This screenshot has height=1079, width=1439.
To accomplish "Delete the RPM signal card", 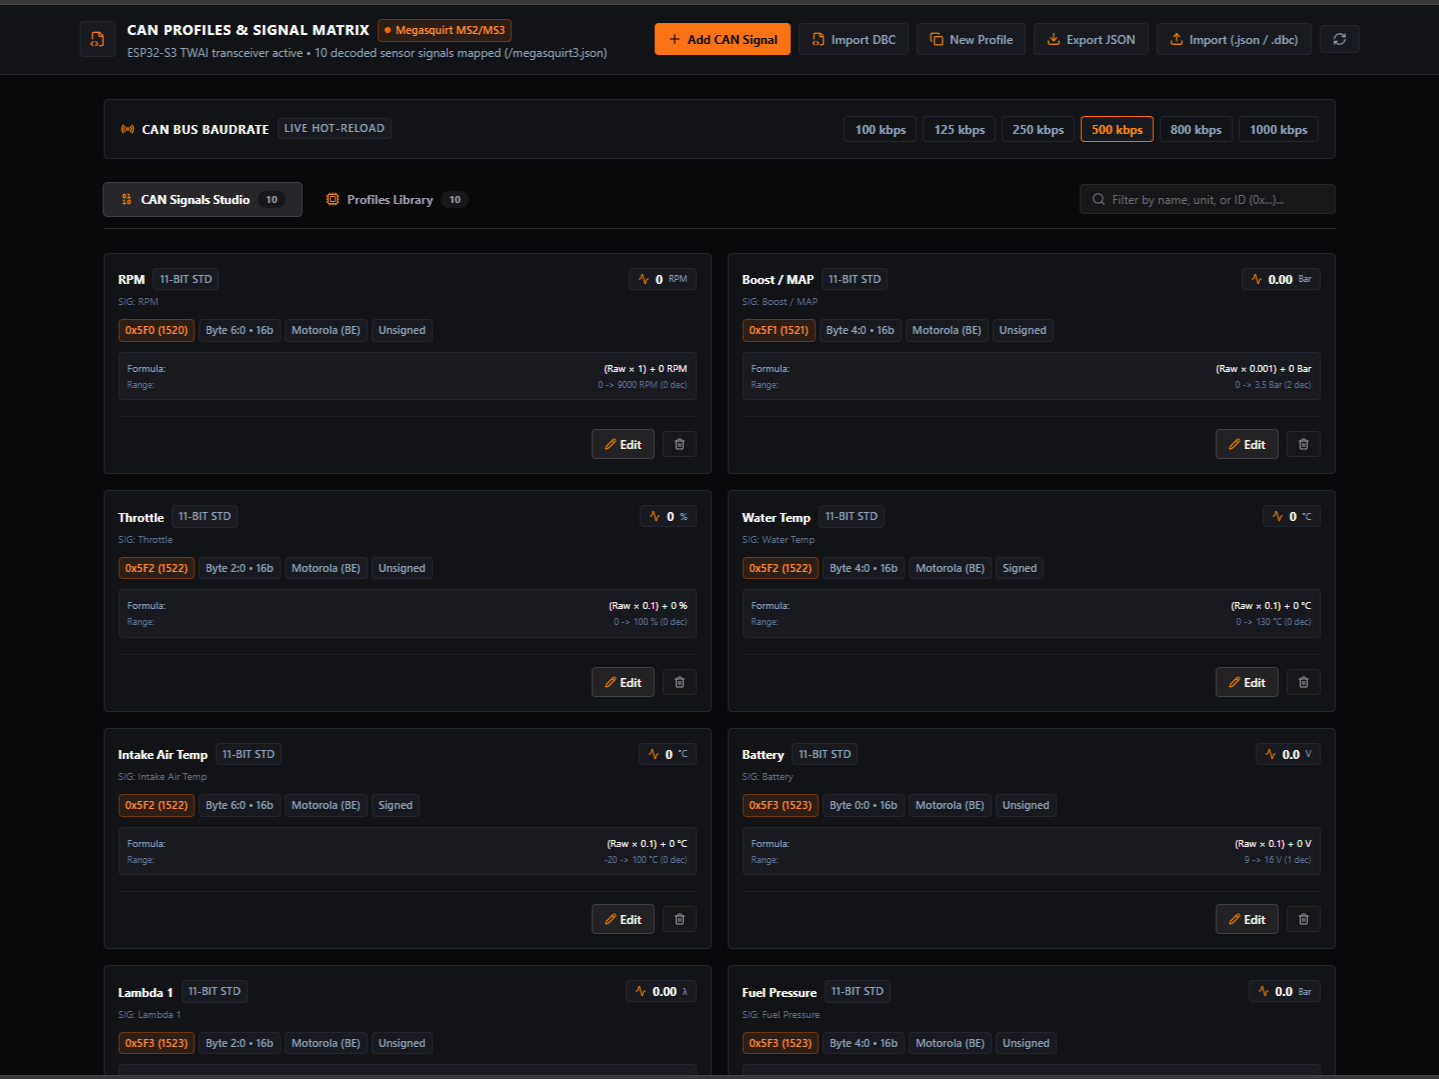I will tap(679, 444).
